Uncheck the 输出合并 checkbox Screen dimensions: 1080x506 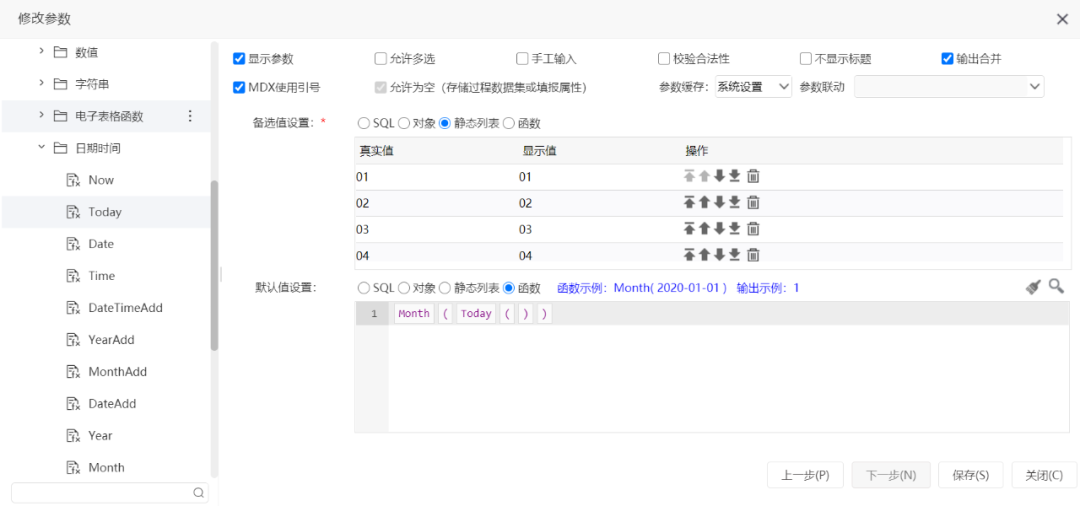pos(947,59)
